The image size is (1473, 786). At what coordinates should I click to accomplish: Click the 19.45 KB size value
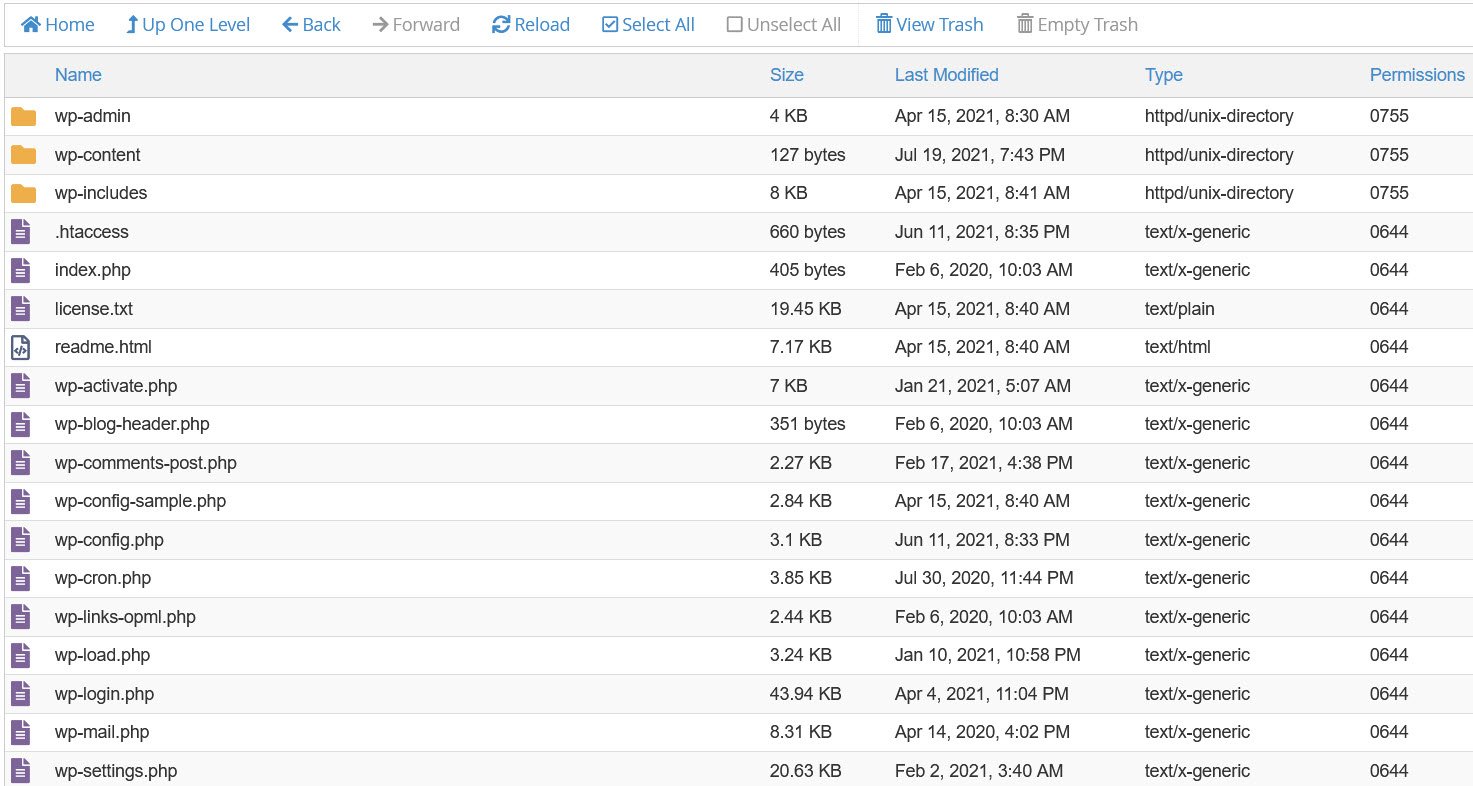(x=805, y=309)
